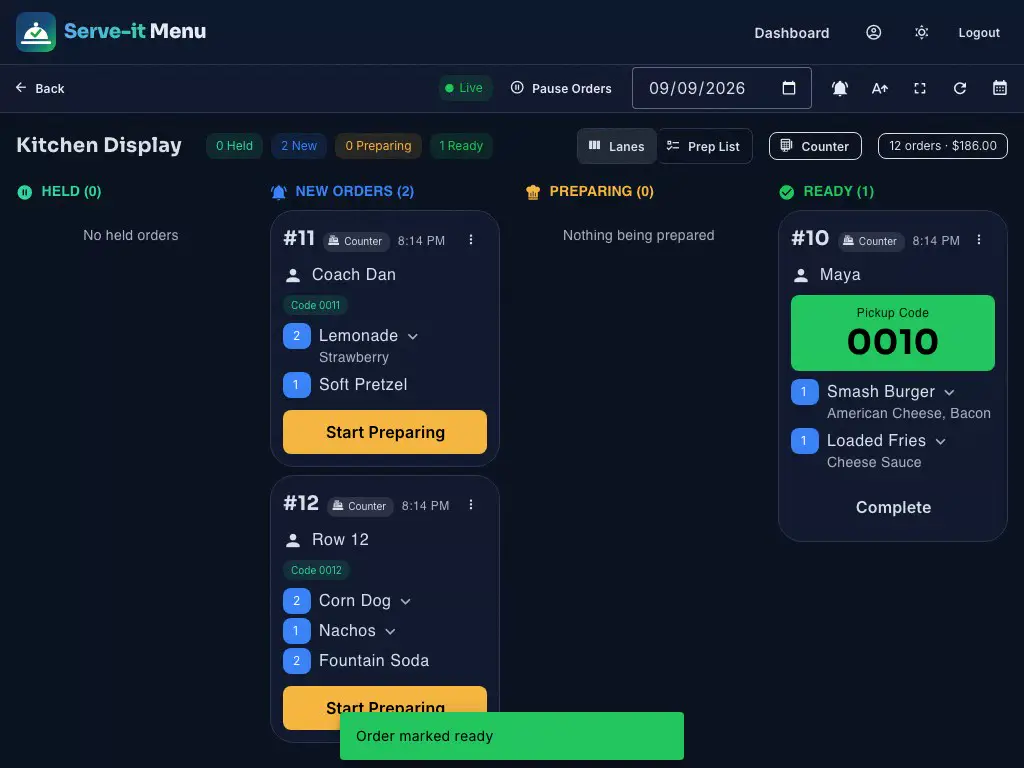Click the Ready checkmark icon
The width and height of the screenshot is (1024, 768).
[787, 192]
